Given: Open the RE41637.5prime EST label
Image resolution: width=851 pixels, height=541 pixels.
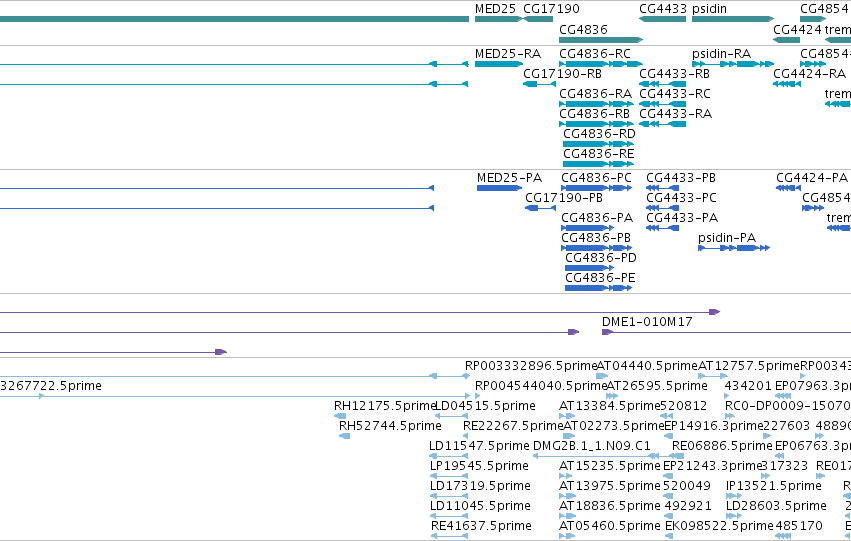Looking at the screenshot, I should point(481,527).
